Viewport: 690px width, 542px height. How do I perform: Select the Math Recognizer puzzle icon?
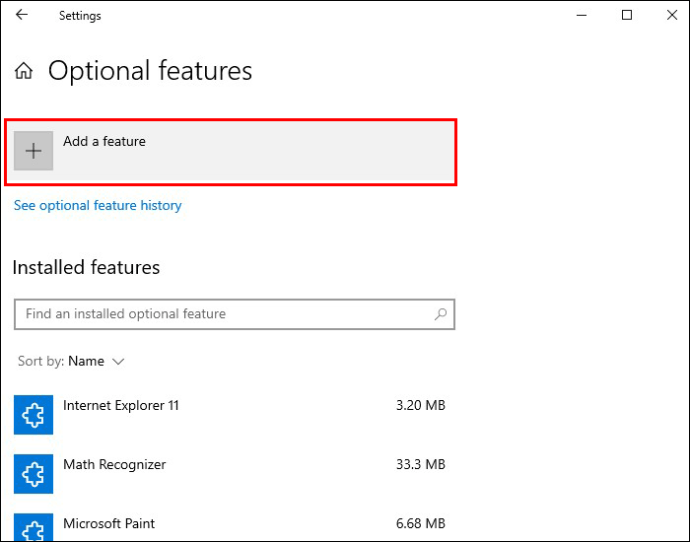pos(33,473)
